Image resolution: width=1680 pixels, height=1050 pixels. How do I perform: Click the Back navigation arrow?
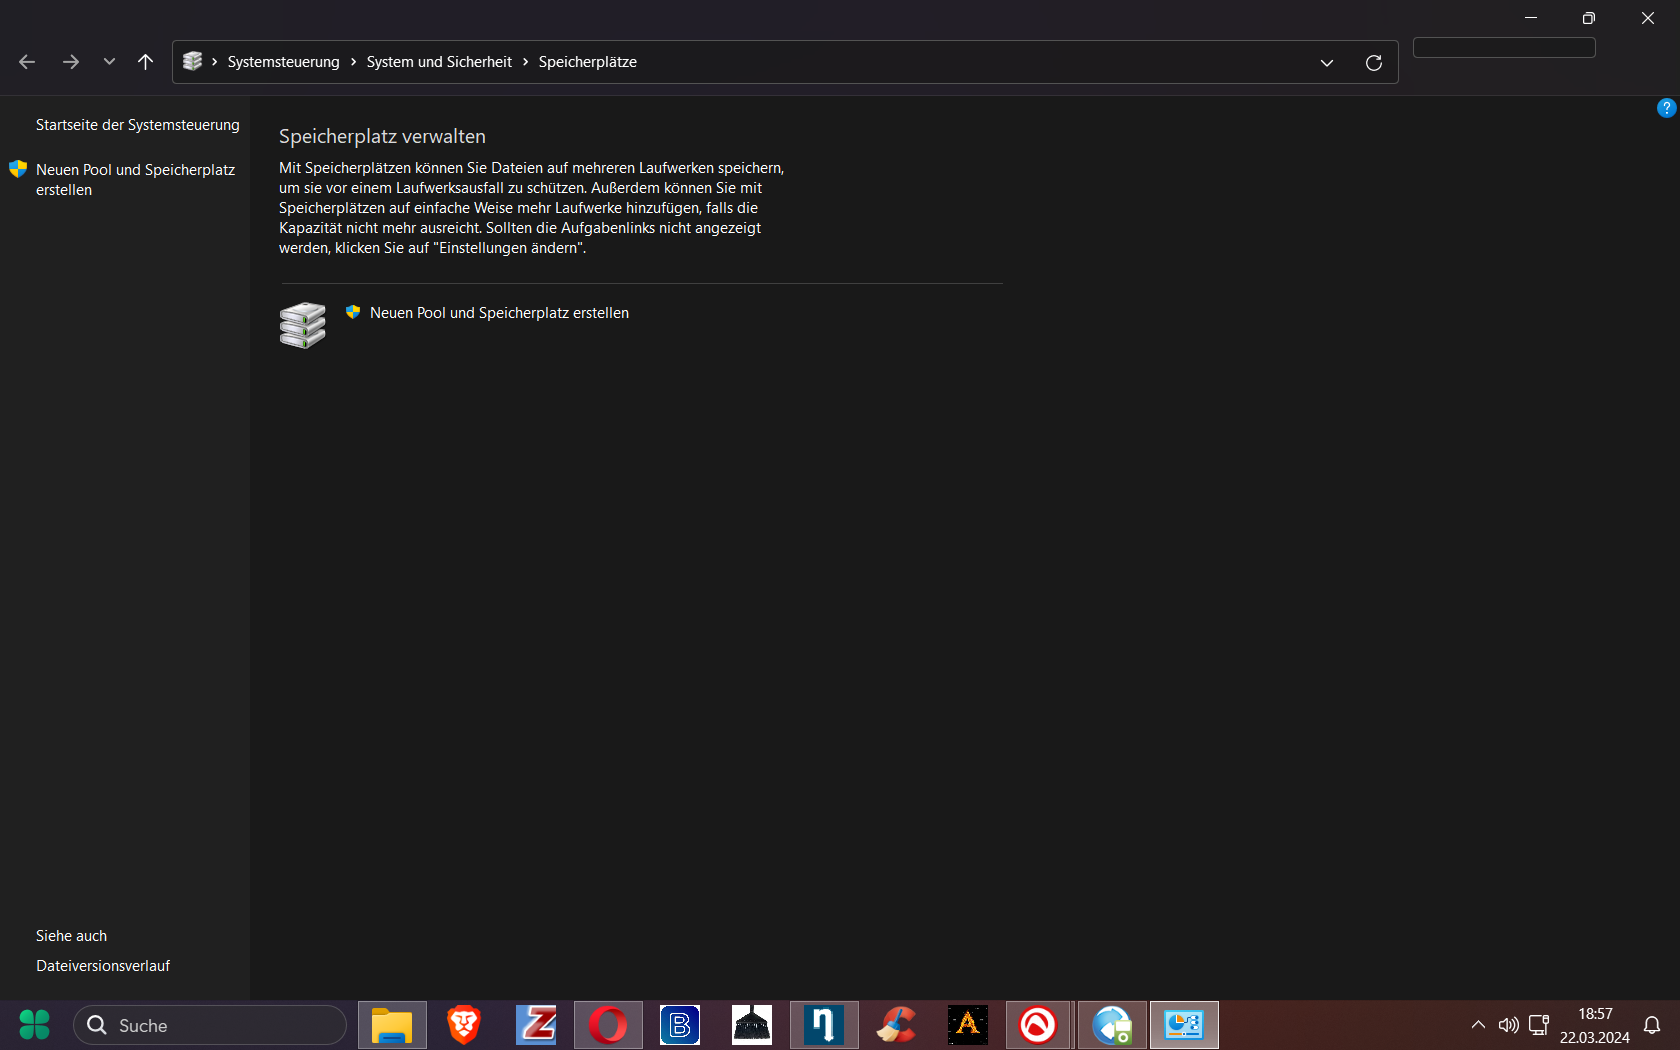[27, 62]
